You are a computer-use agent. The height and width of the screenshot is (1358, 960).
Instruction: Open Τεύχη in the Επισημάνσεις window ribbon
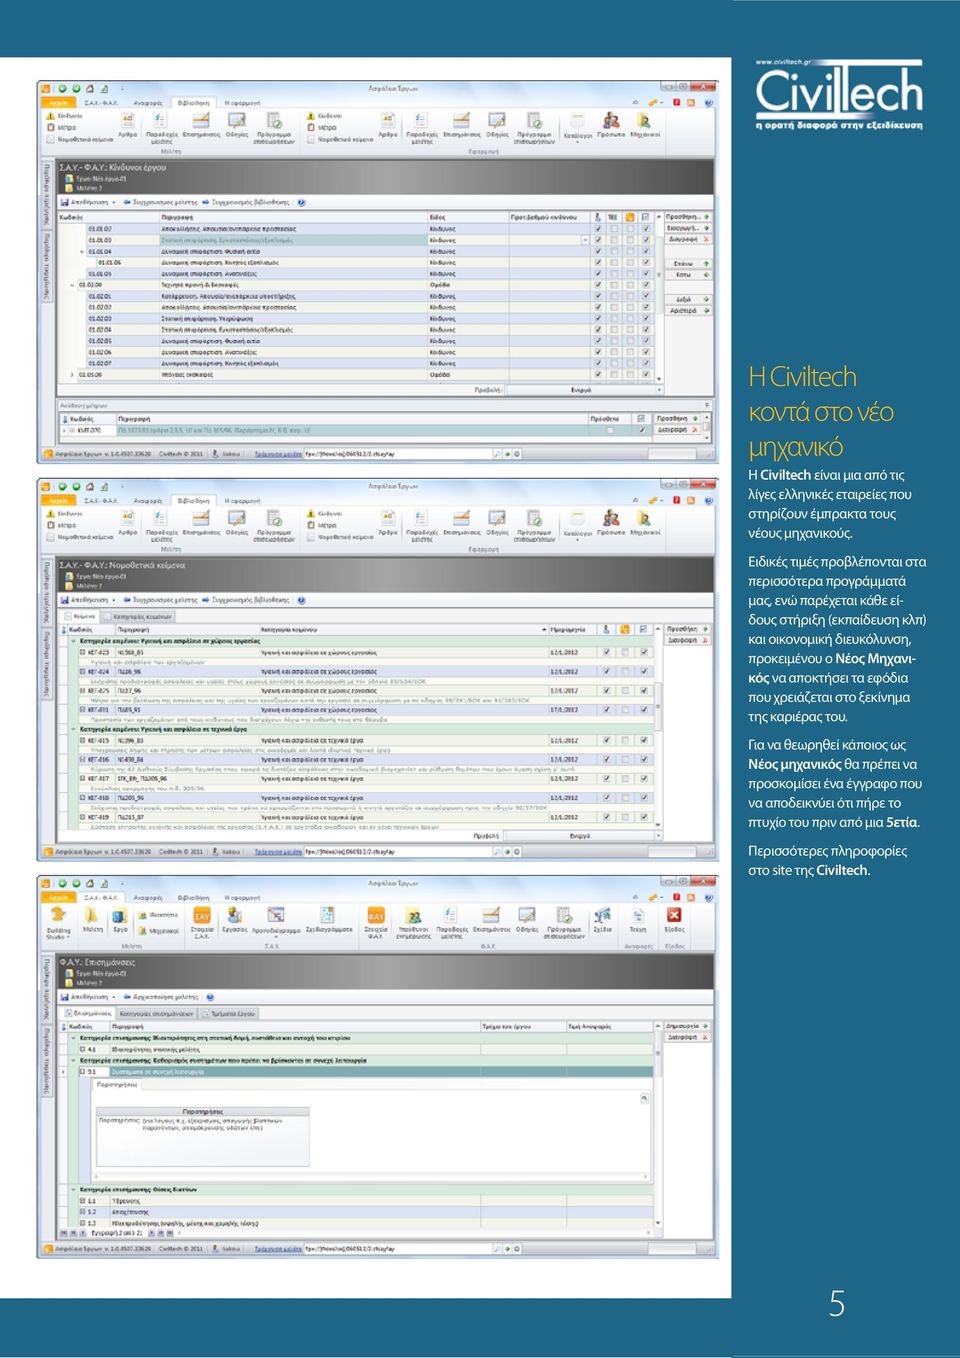[x=637, y=919]
